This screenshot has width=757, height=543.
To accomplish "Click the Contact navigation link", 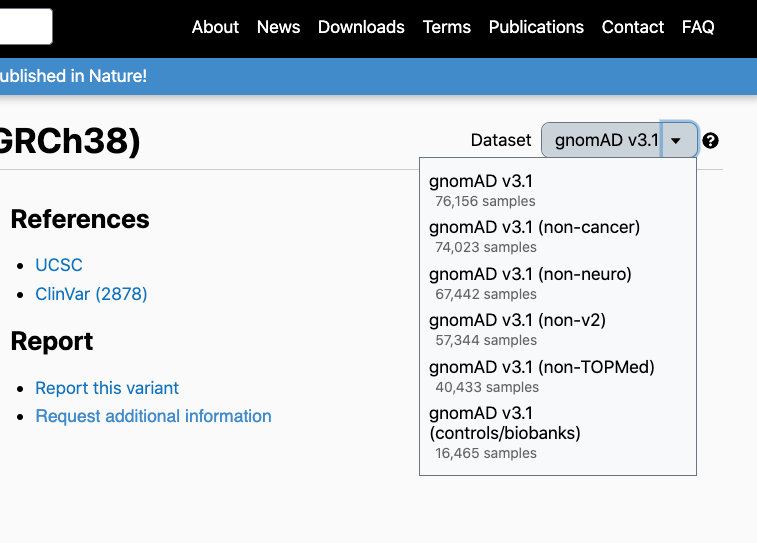I will pos(632,27).
